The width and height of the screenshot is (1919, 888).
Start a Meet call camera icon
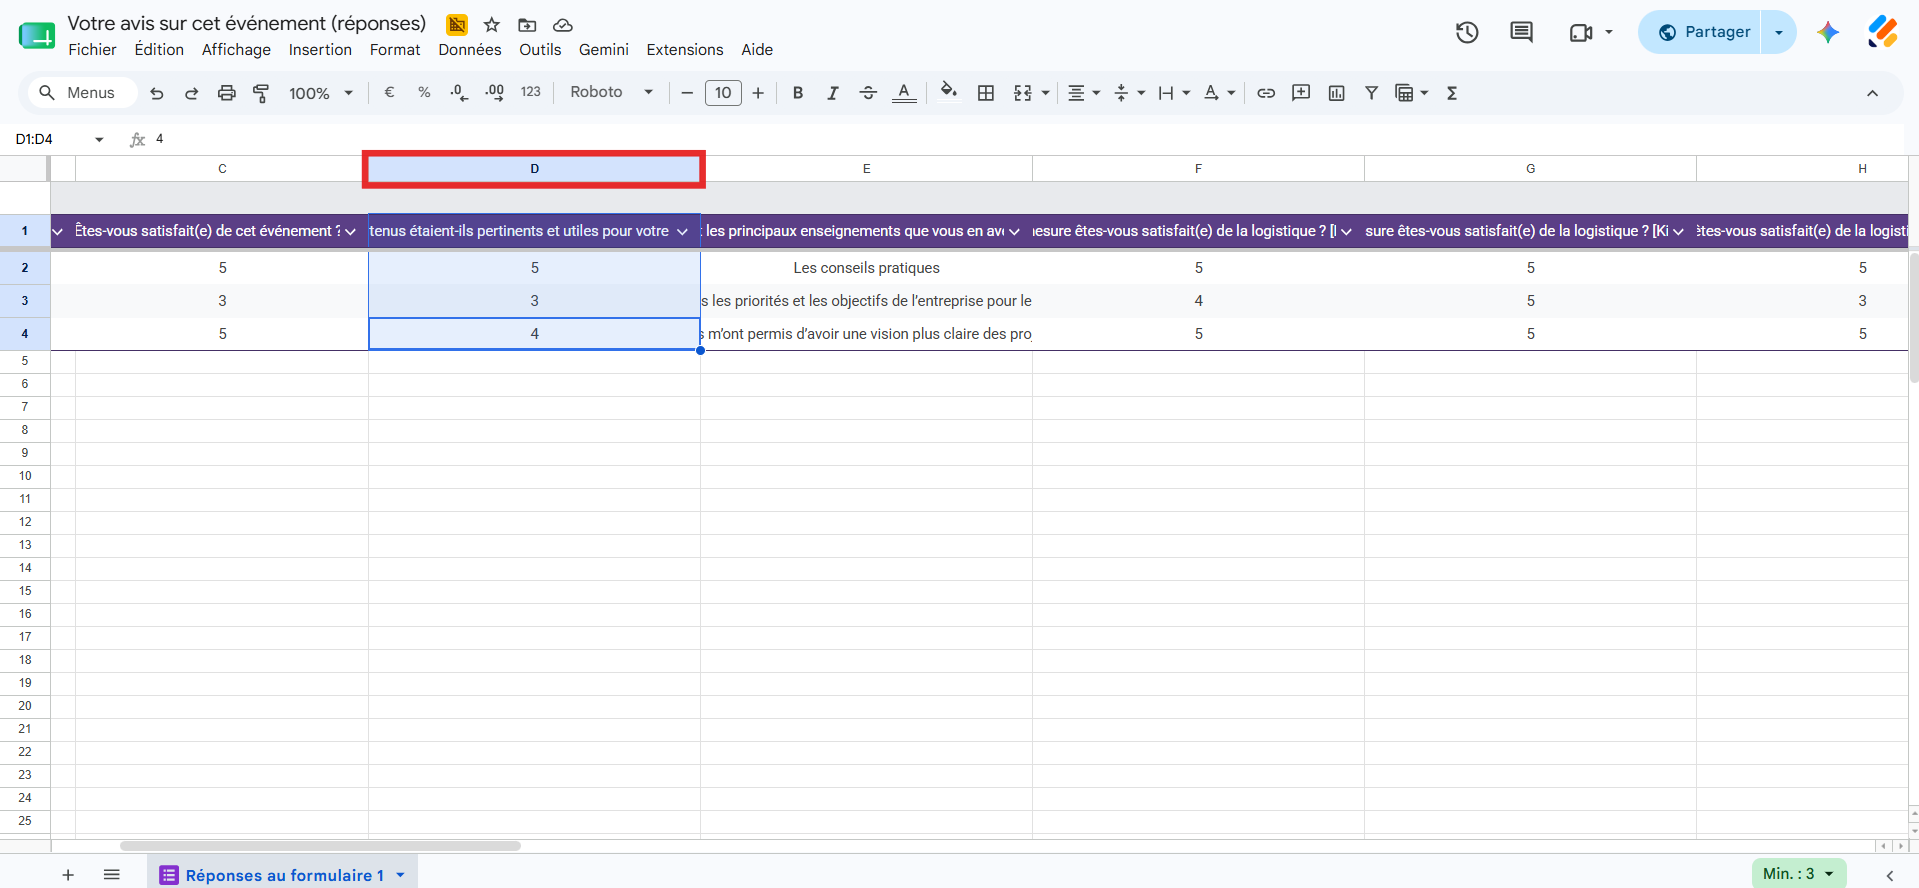(x=1581, y=33)
